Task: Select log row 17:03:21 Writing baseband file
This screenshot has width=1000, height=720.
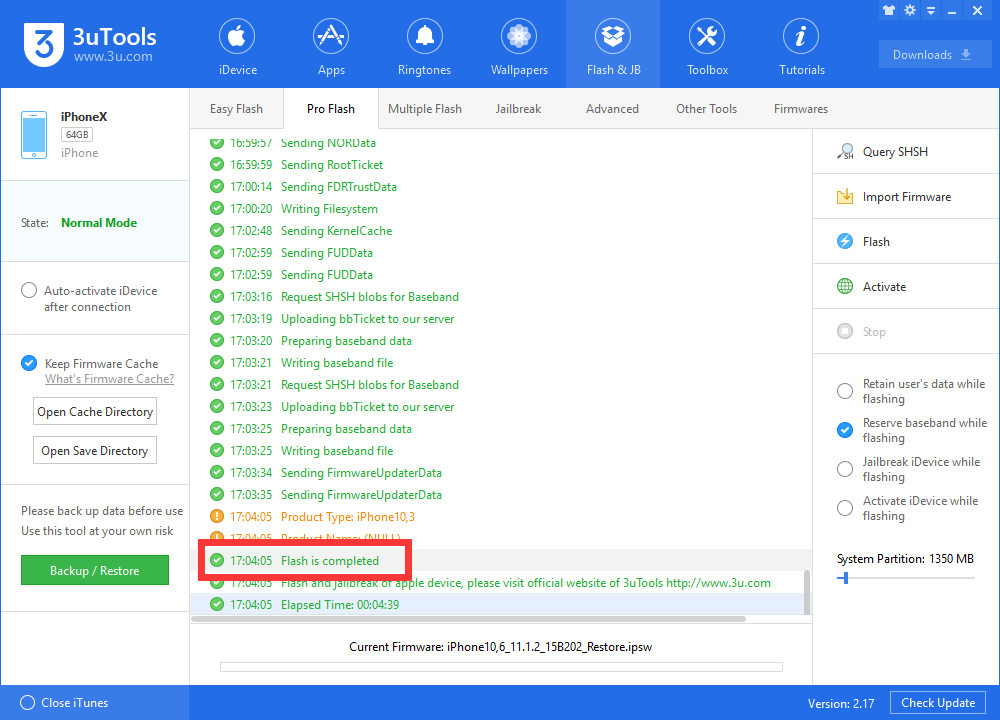Action: (x=501, y=362)
